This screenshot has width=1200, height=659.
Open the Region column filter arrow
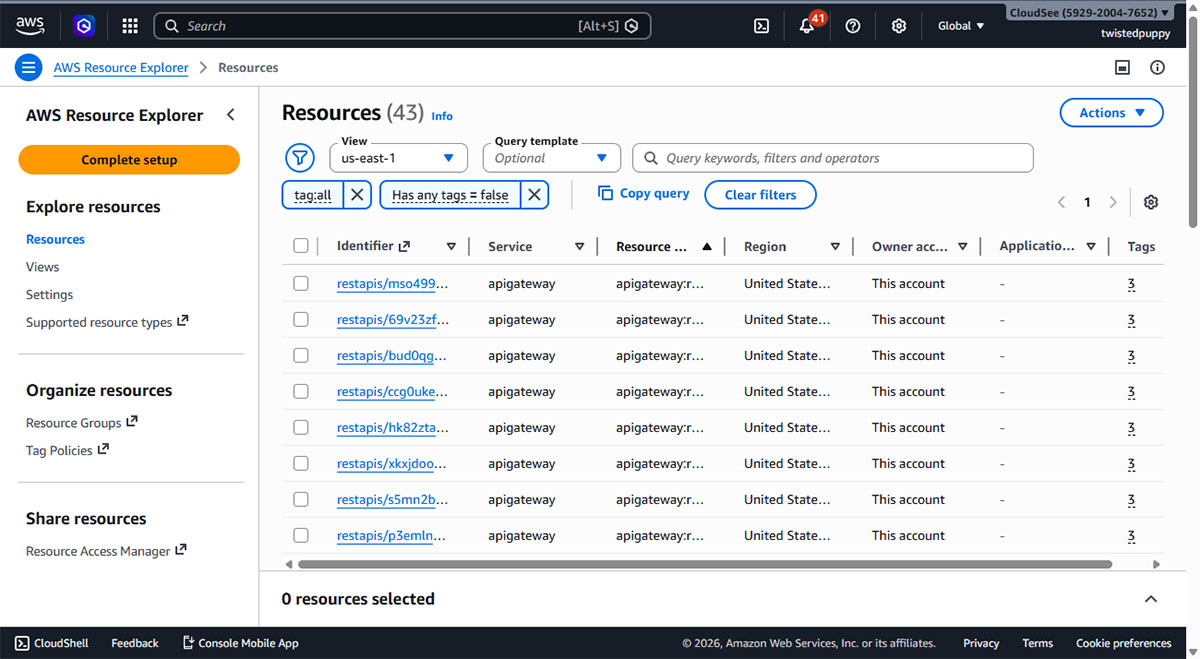tap(835, 246)
